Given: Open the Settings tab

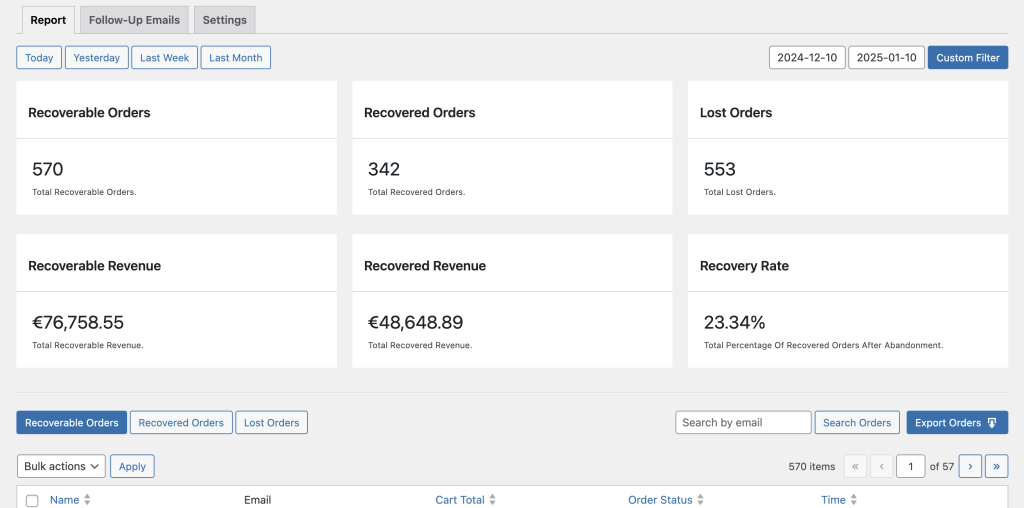Looking at the screenshot, I should coord(224,20).
